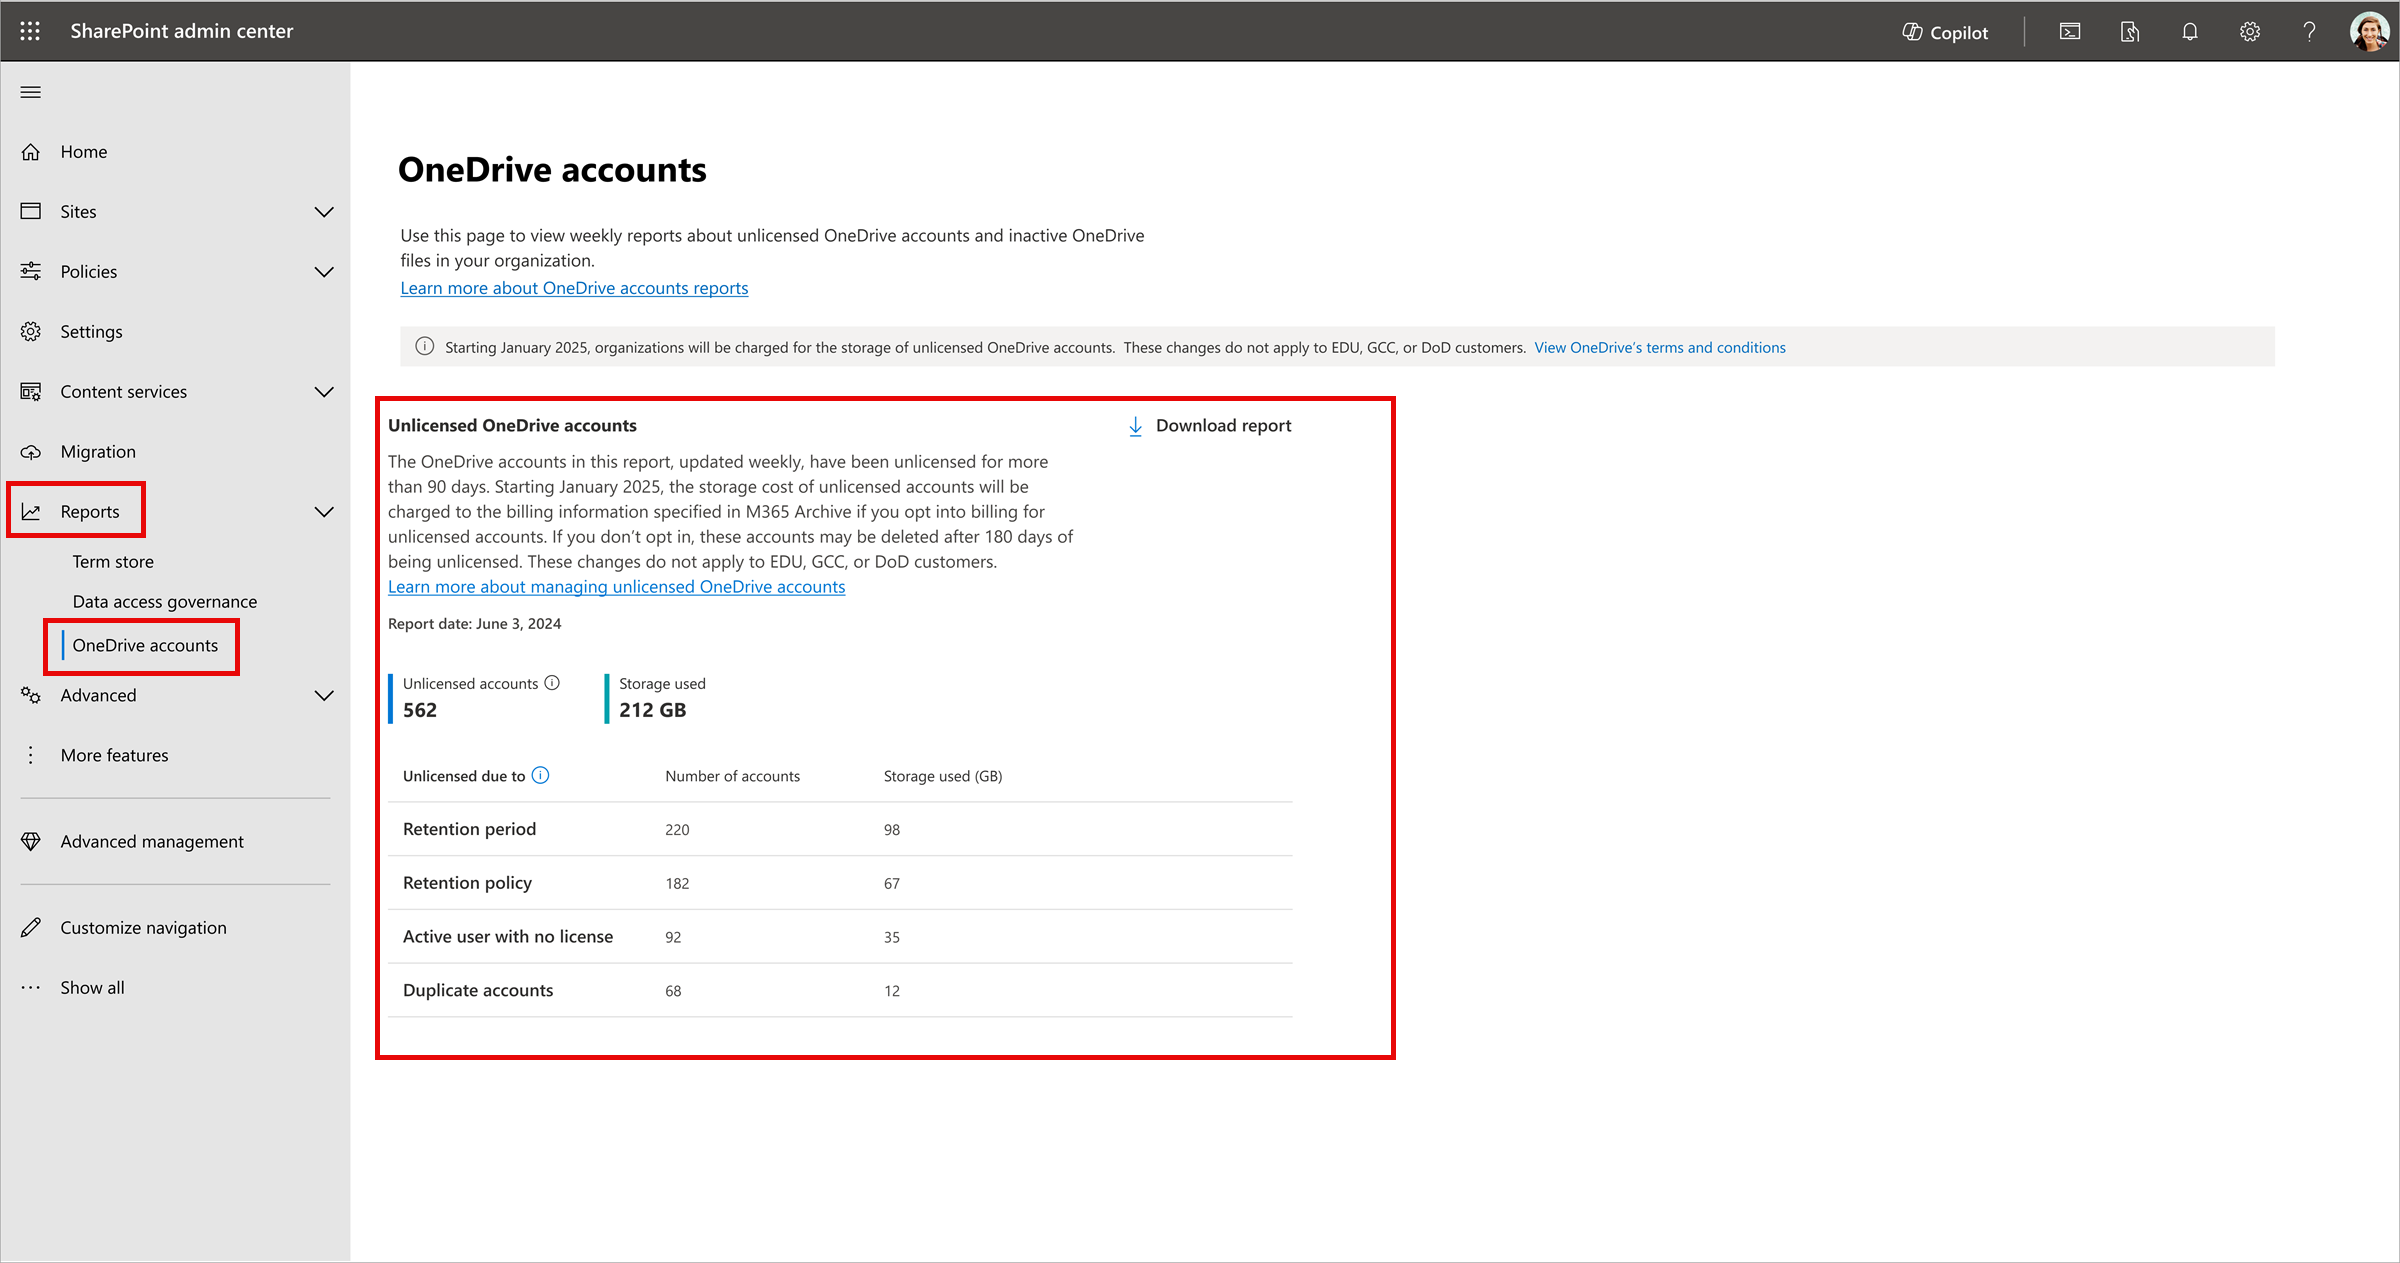The image size is (2400, 1263).
Task: Select Term store in the navigation
Action: click(113, 561)
